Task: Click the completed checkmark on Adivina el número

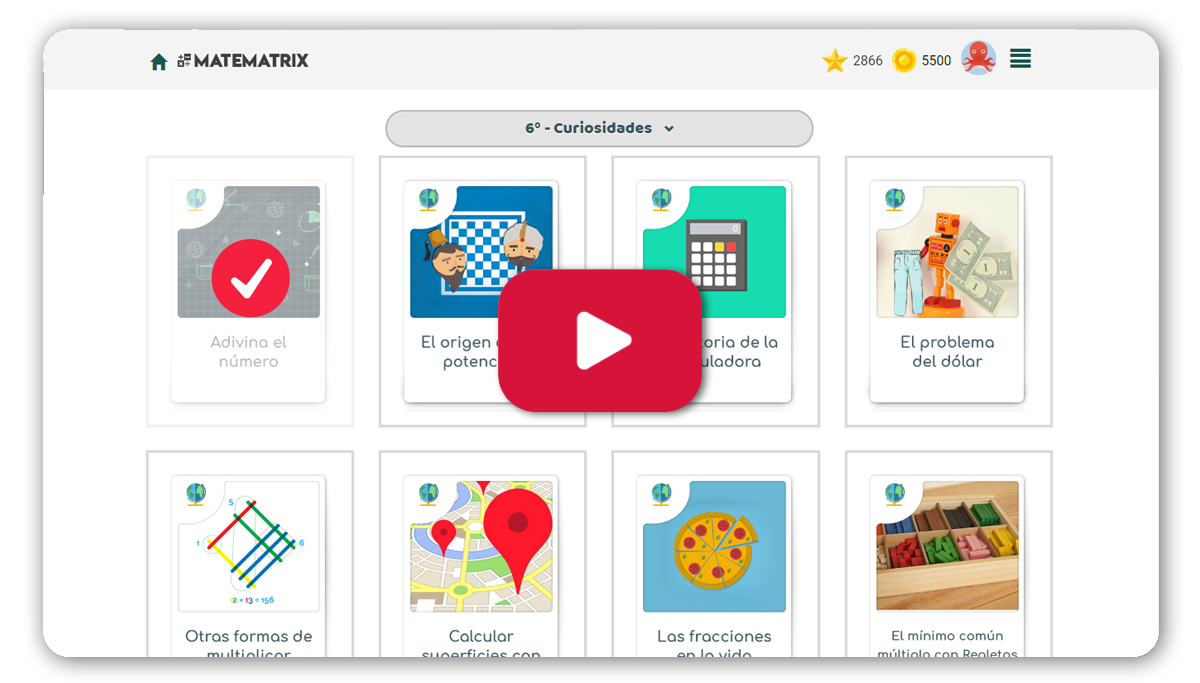Action: tap(250, 277)
